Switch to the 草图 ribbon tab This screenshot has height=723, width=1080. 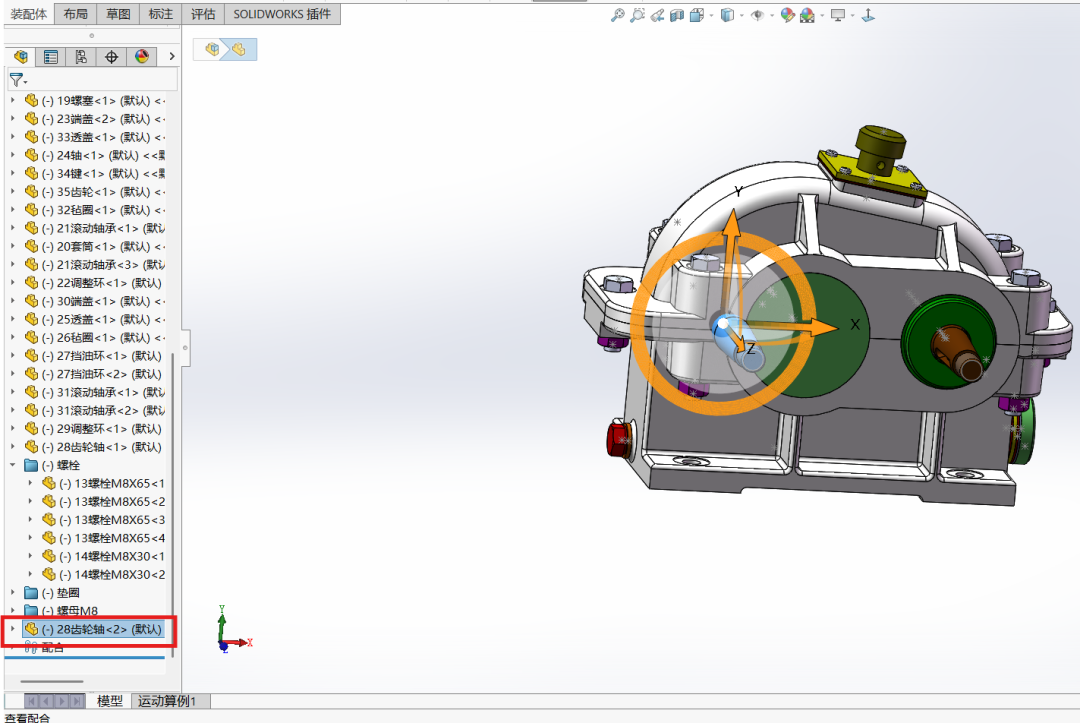coord(118,14)
